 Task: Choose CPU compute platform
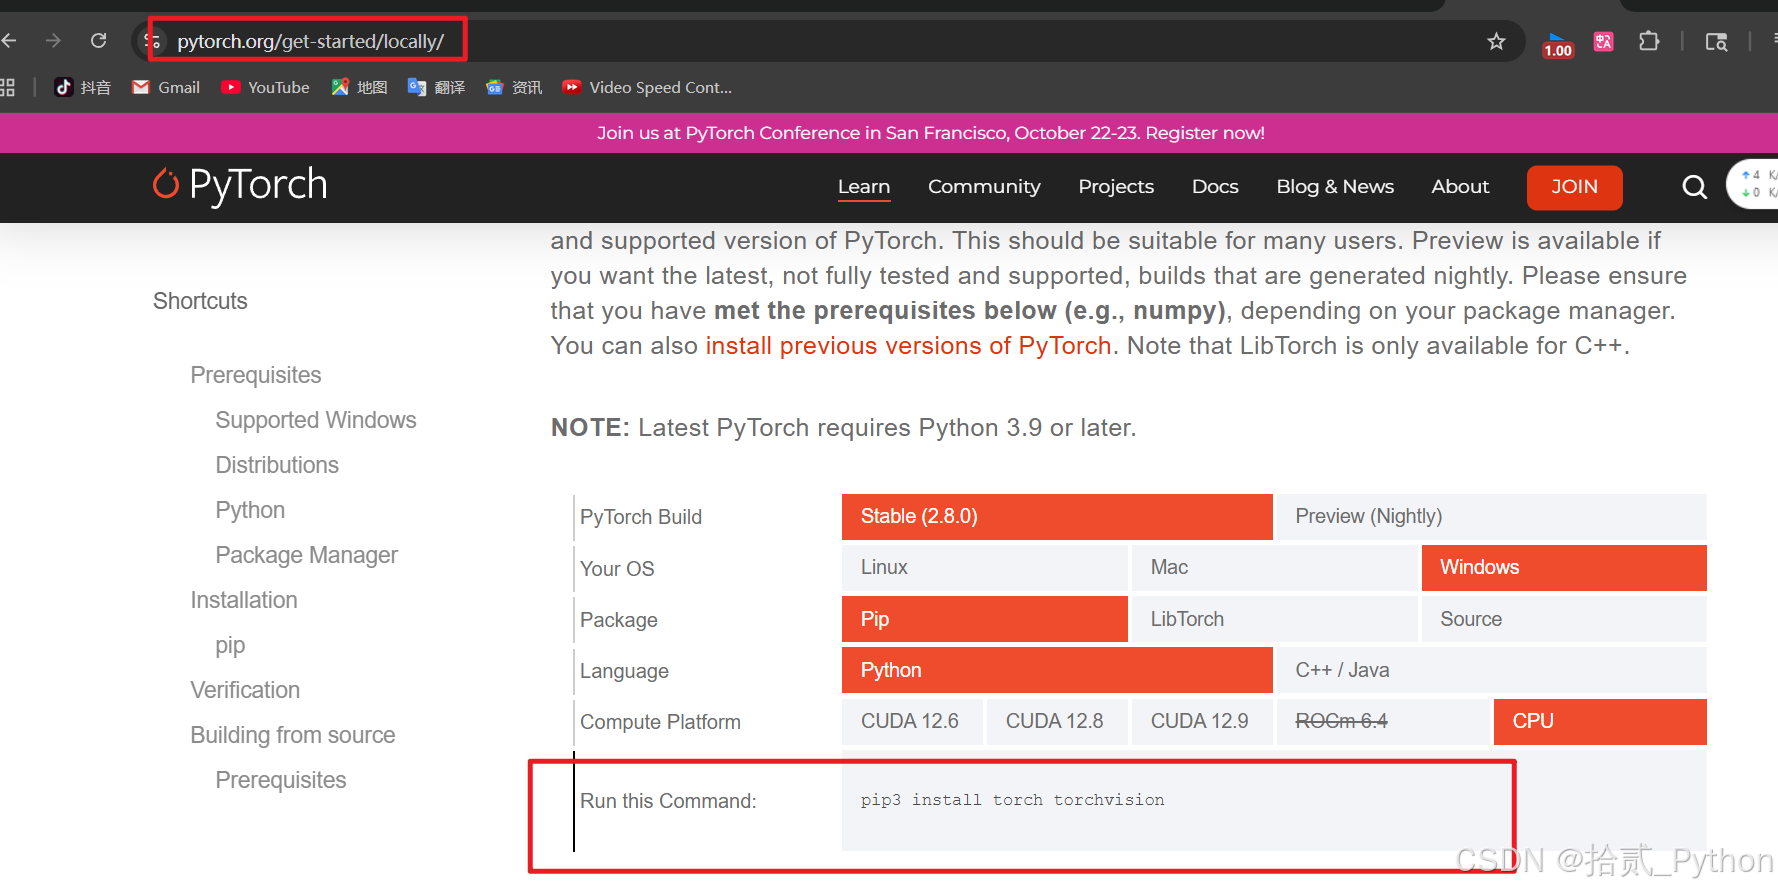(1600, 722)
